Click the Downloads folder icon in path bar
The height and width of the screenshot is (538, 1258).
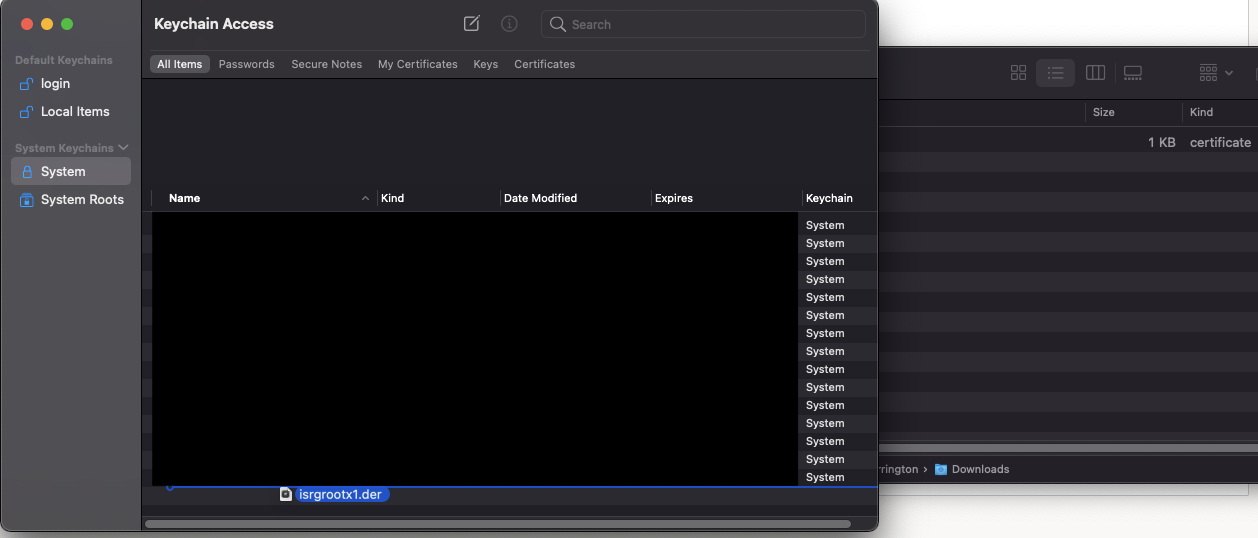[x=941, y=469]
